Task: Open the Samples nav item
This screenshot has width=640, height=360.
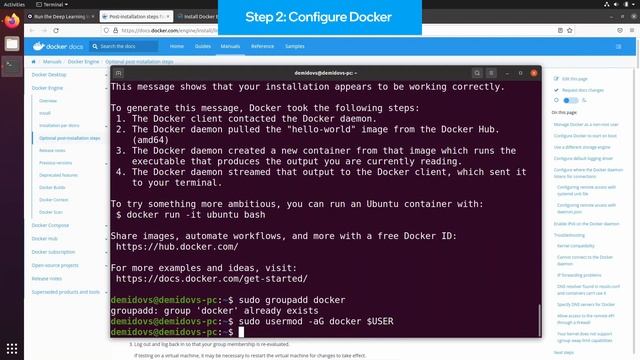Action: [x=295, y=46]
